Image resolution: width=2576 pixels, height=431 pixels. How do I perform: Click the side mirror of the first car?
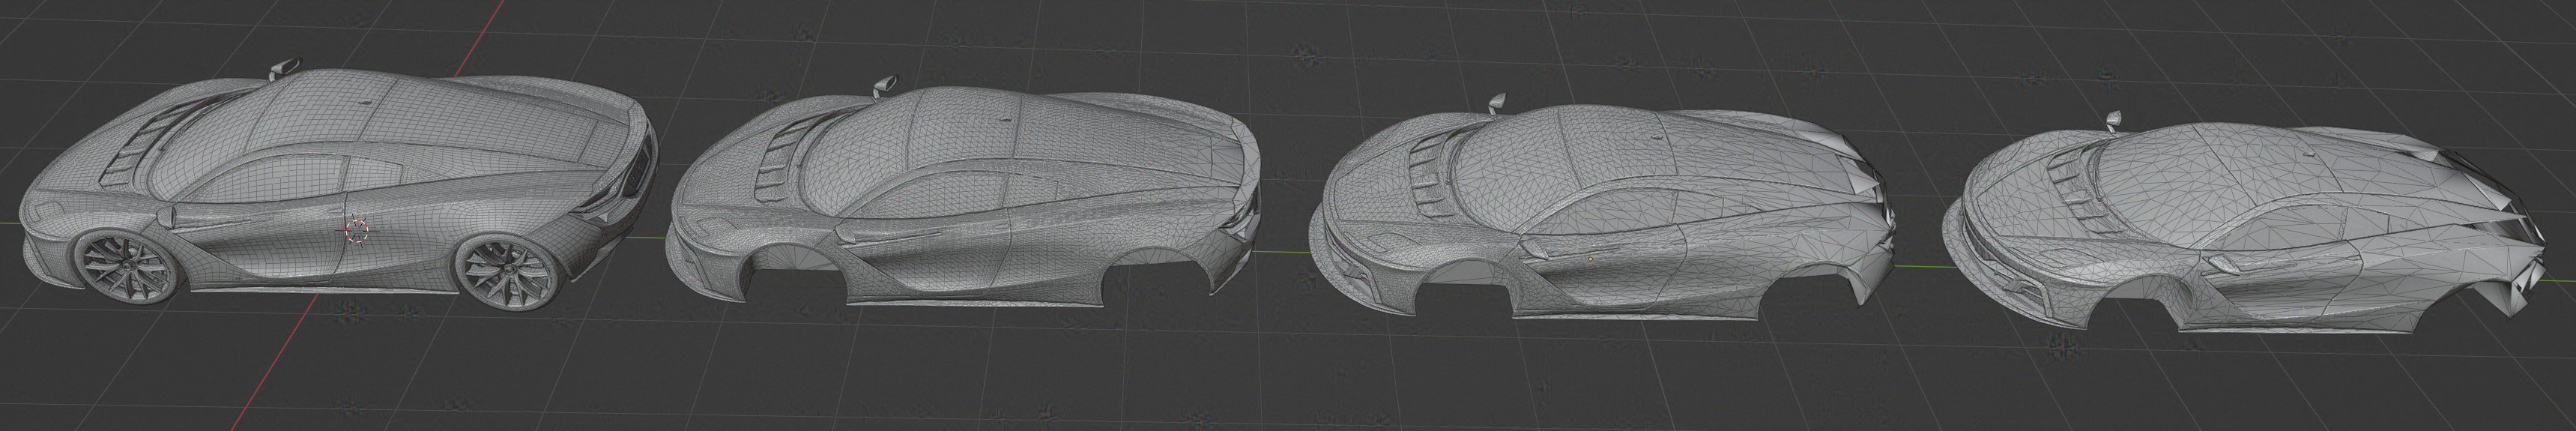[285, 69]
